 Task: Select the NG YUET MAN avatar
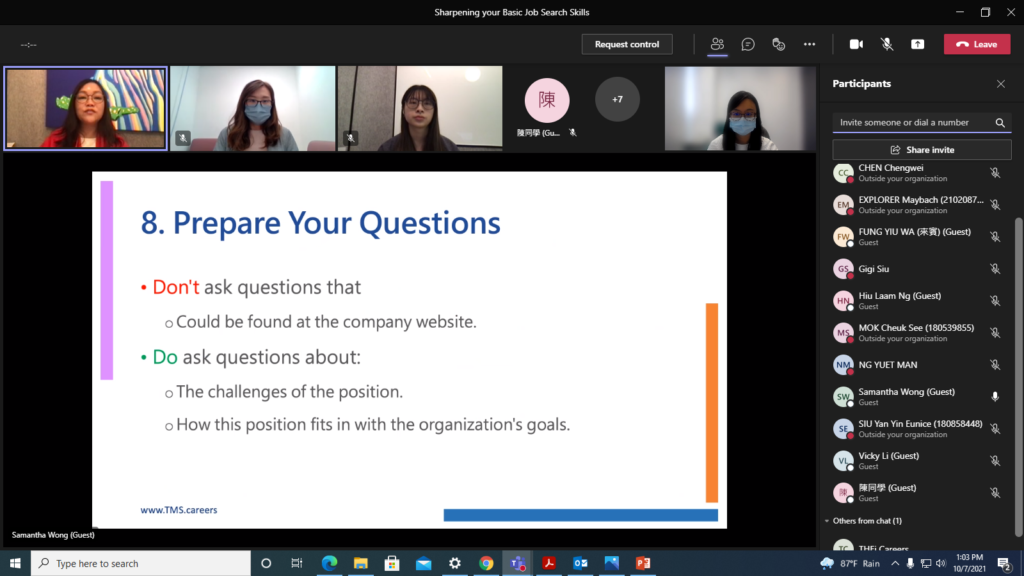tap(843, 365)
